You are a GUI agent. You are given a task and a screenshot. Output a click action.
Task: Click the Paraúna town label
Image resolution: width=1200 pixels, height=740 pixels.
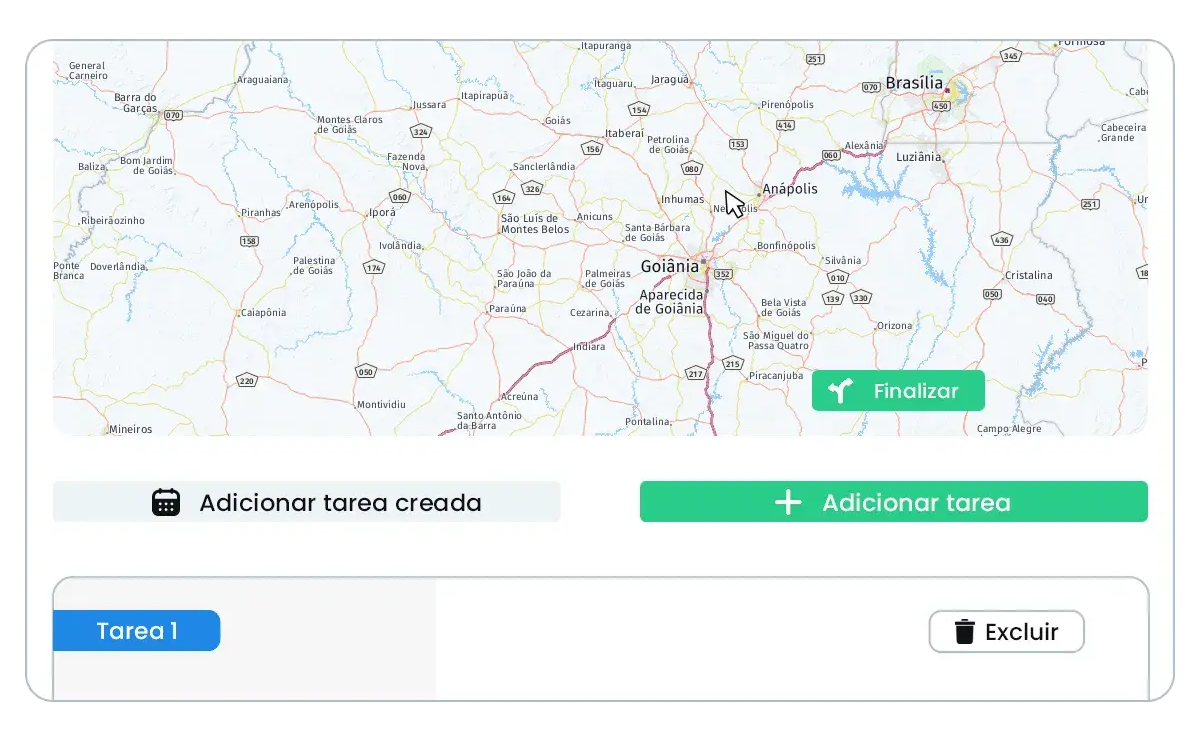507,309
